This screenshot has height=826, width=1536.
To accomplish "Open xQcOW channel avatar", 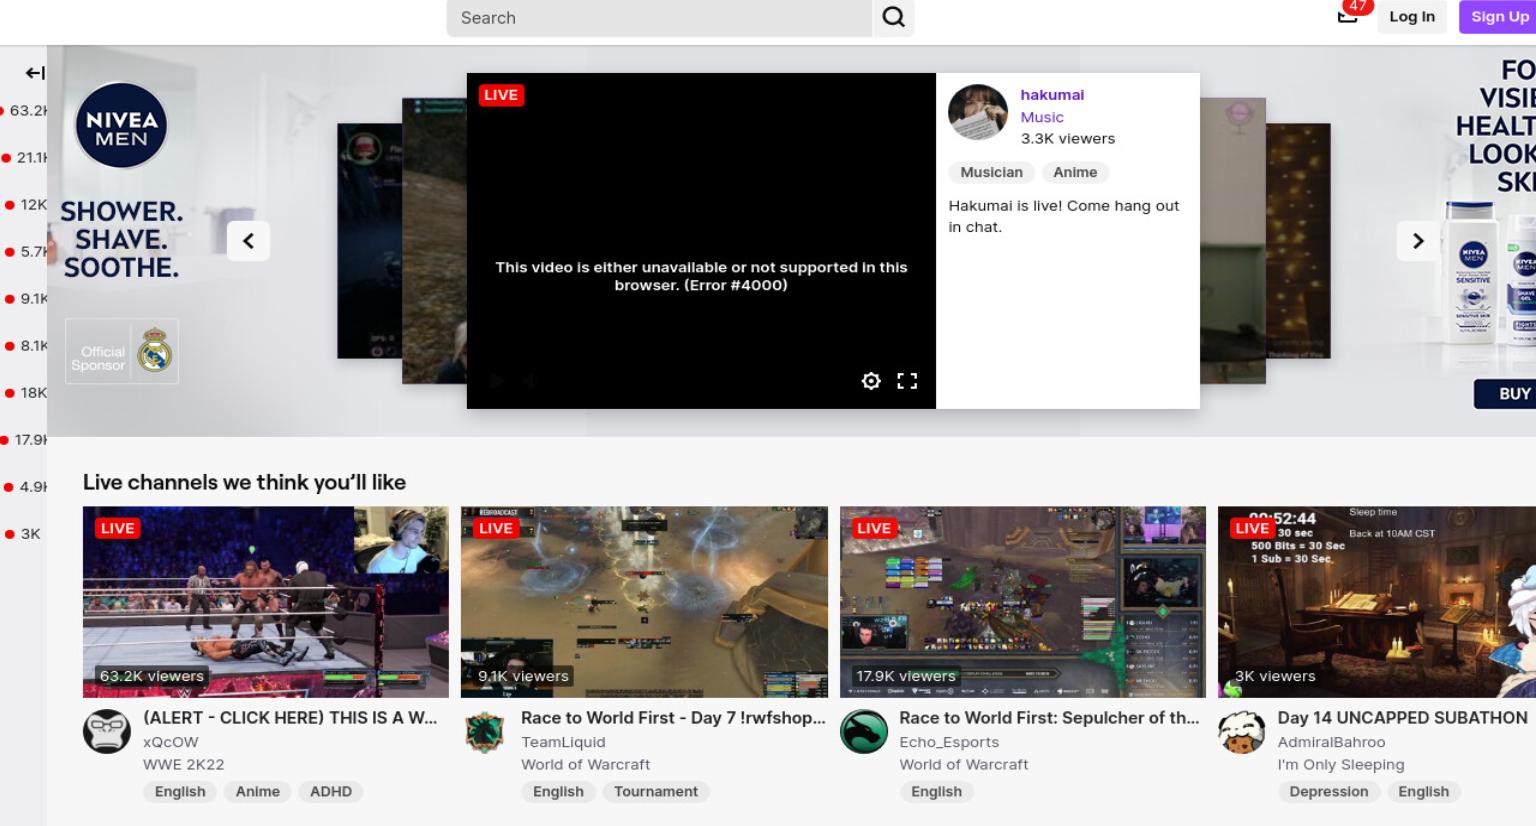I will tap(106, 732).
